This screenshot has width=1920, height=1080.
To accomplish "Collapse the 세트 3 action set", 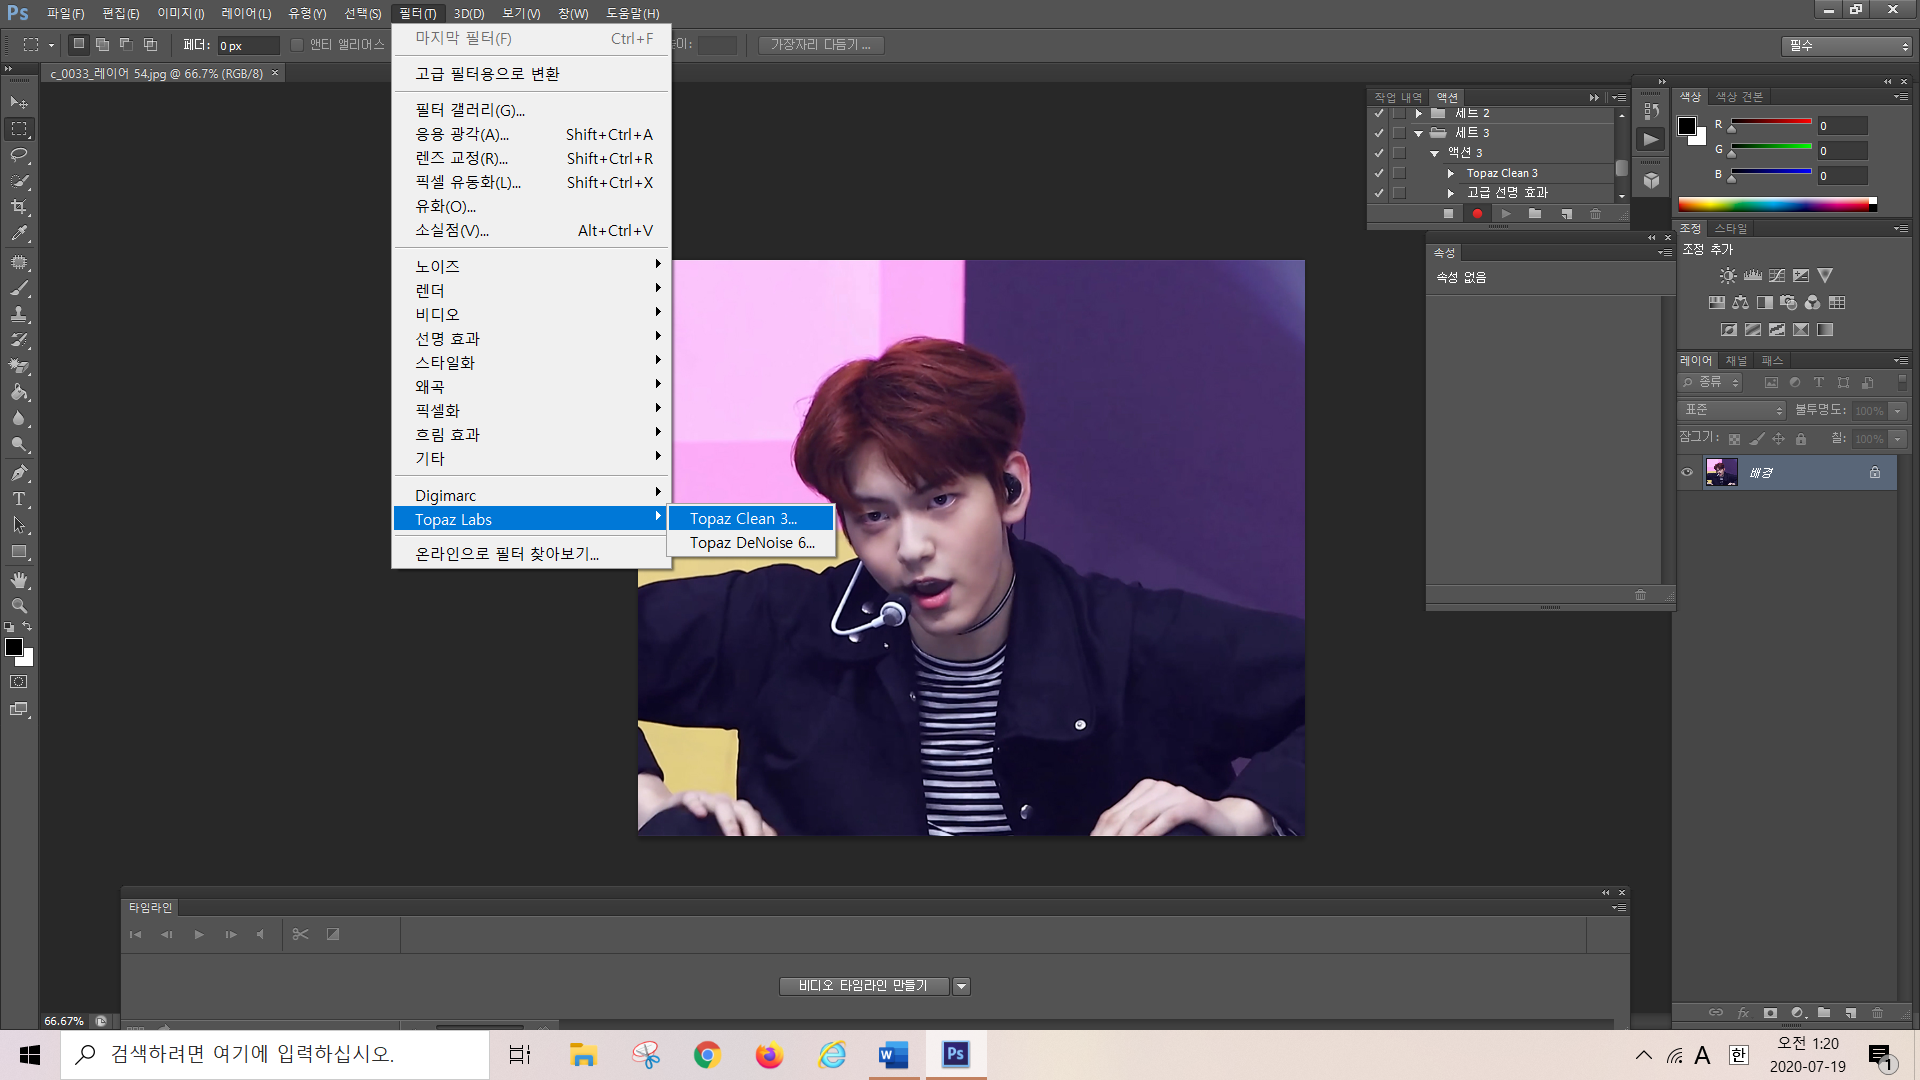I will (x=1418, y=133).
